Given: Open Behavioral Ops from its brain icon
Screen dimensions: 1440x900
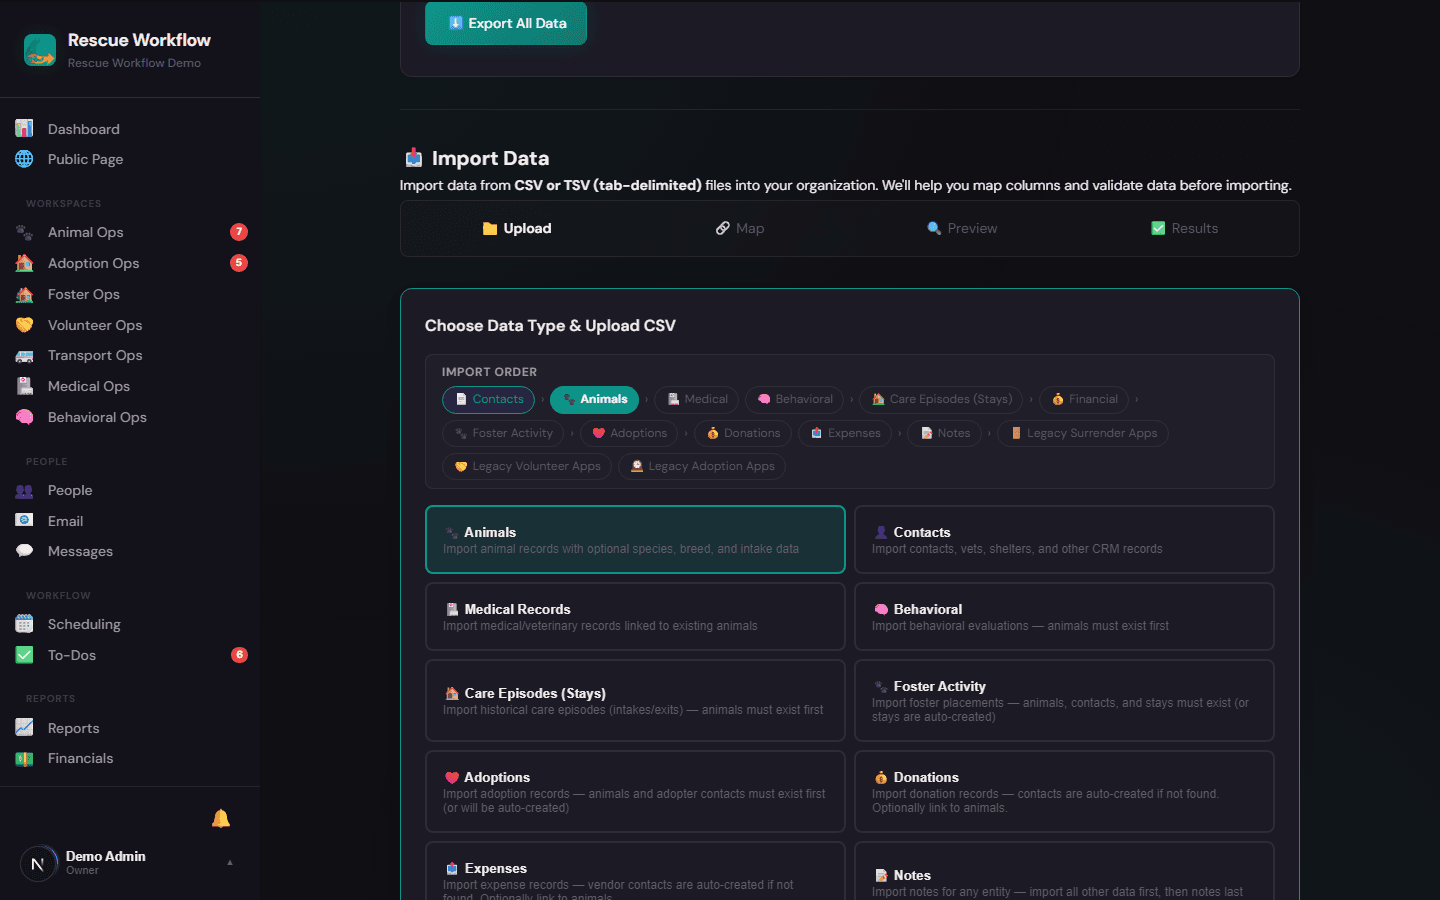Looking at the screenshot, I should pyautogui.click(x=25, y=417).
